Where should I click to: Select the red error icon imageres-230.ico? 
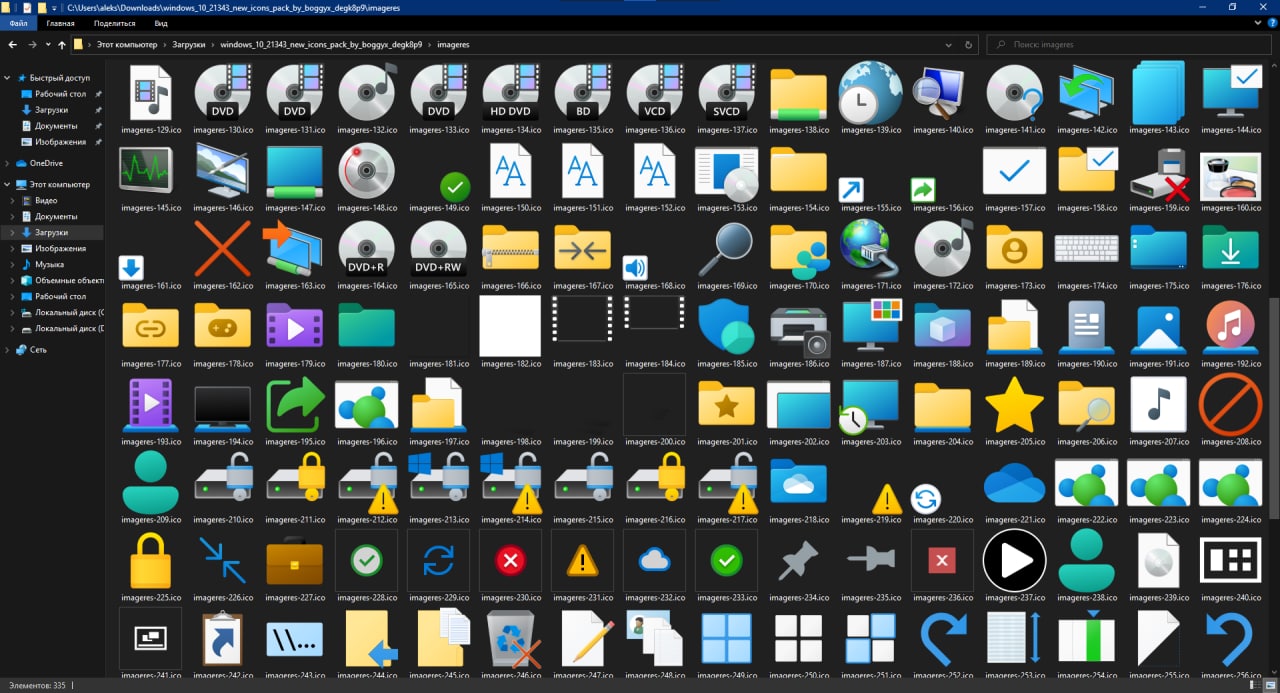coord(511,561)
